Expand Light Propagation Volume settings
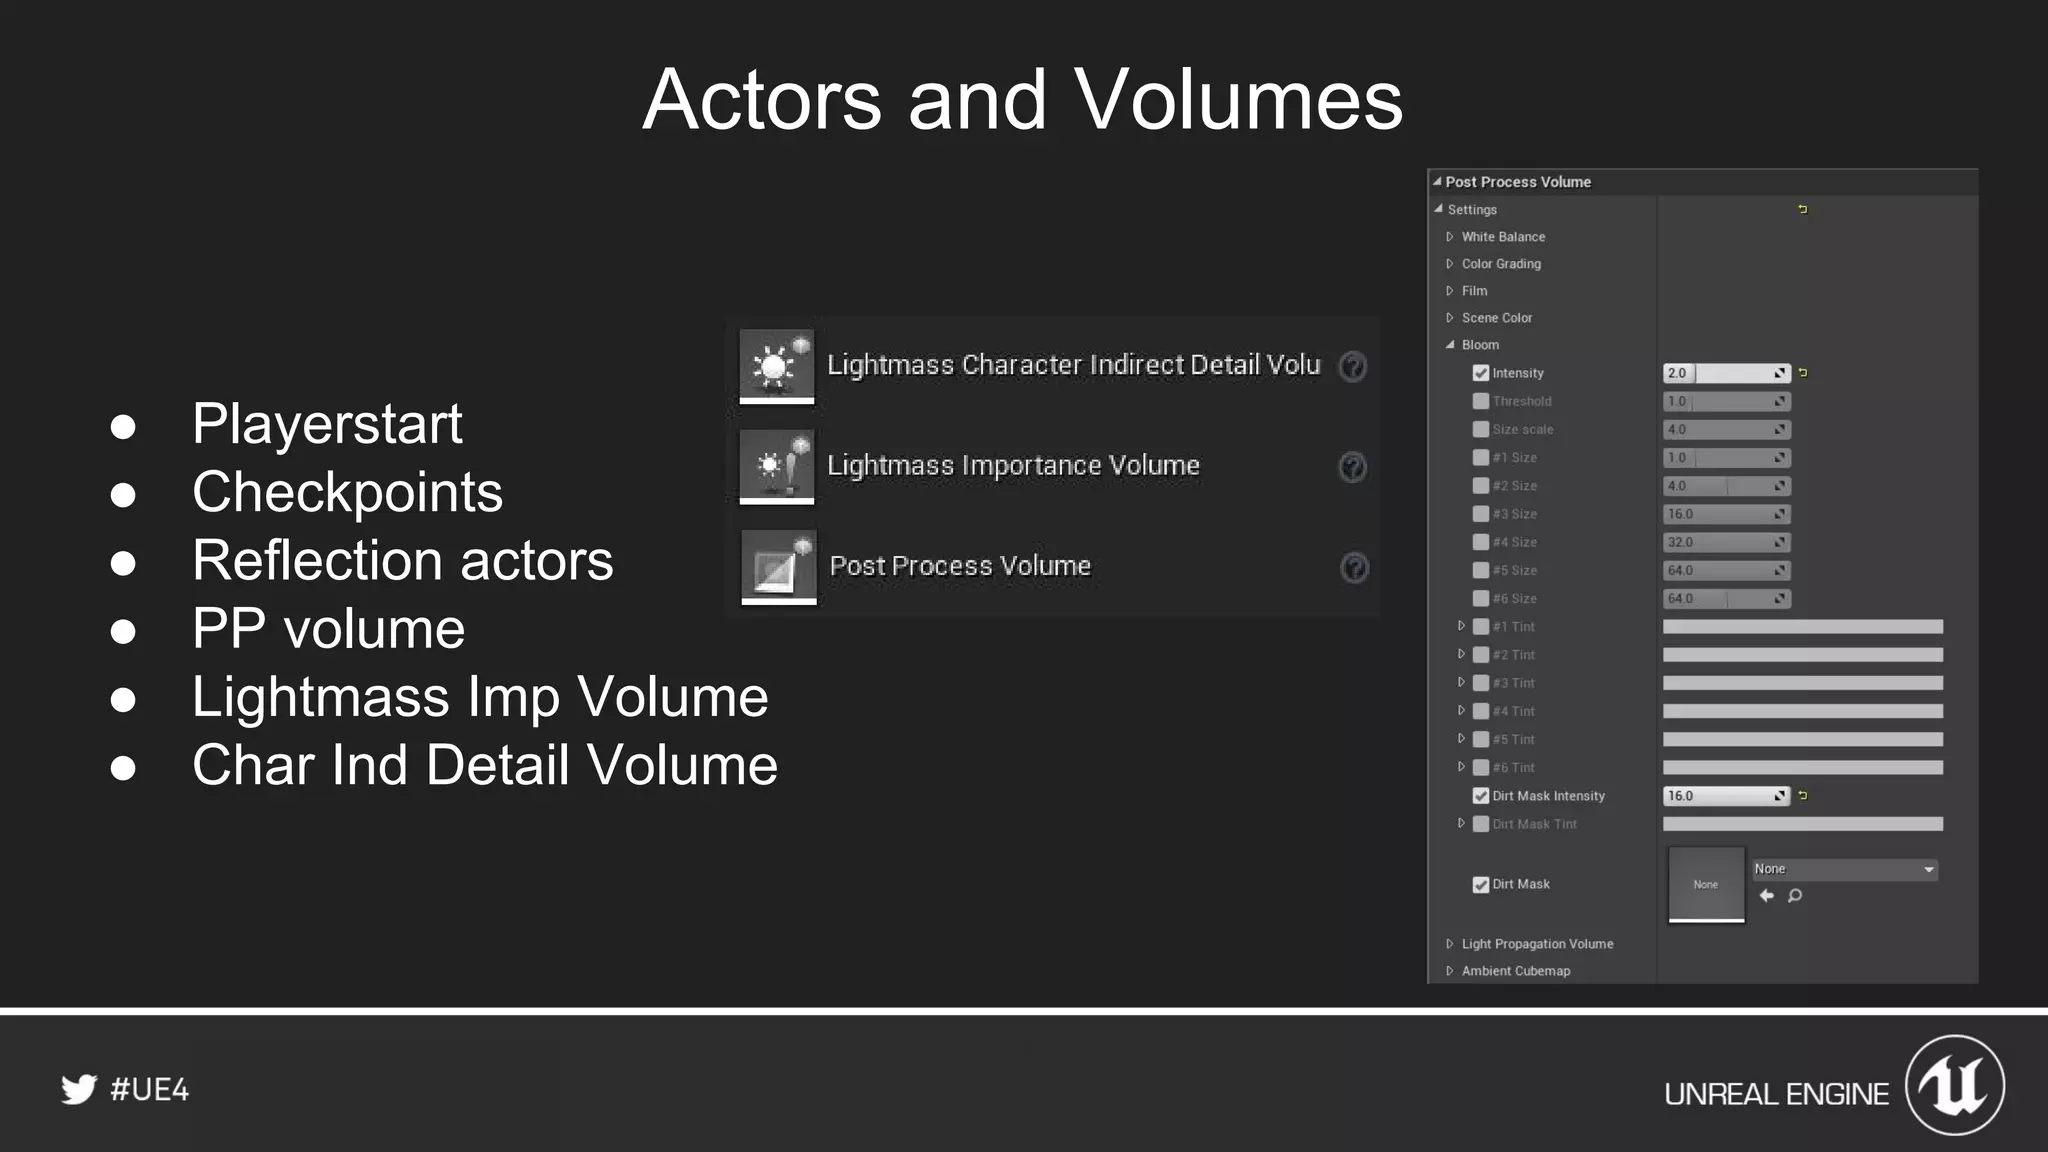2048x1152 pixels. [1449, 944]
